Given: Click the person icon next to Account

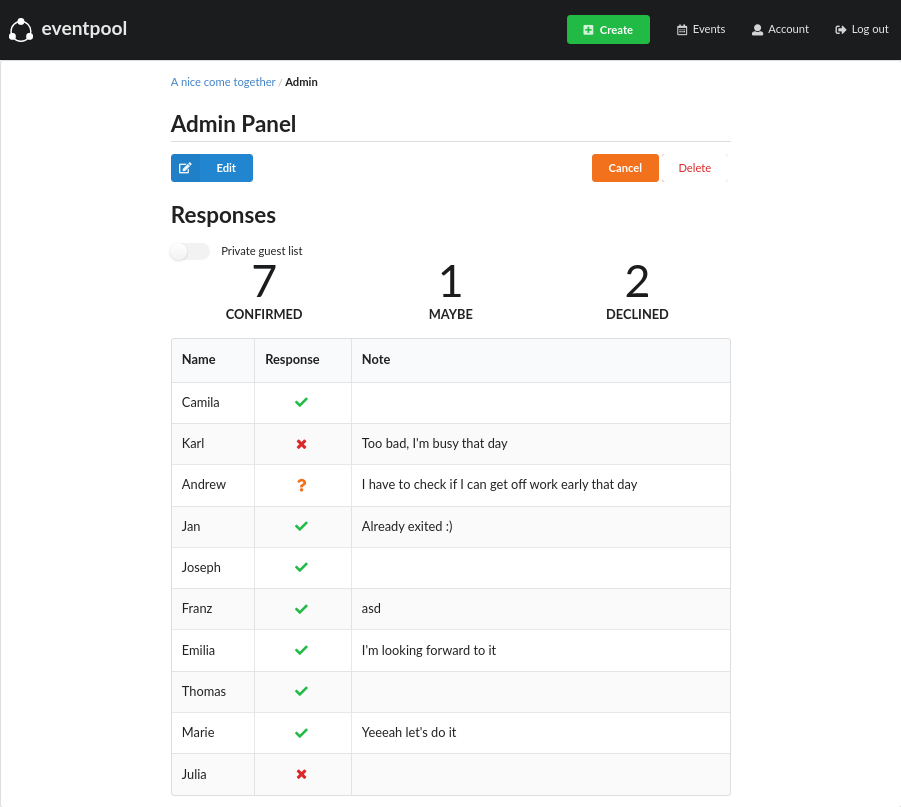Looking at the screenshot, I should click(x=758, y=29).
